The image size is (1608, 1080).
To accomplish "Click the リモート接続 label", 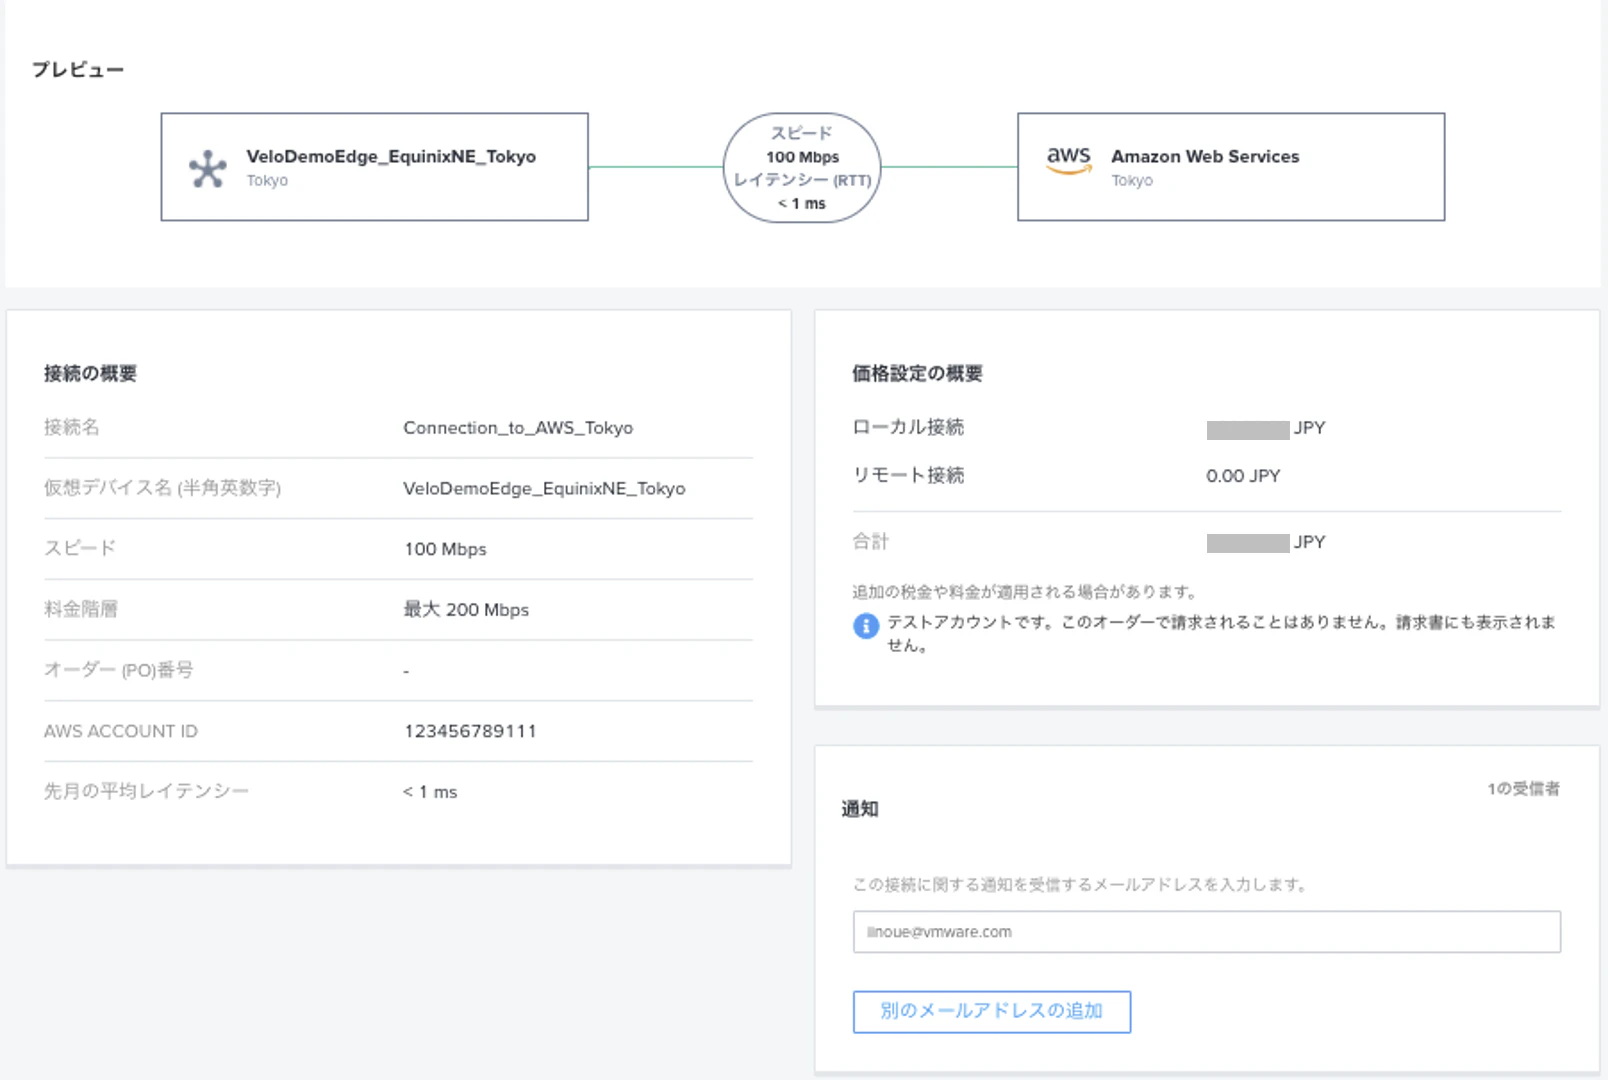I will (908, 476).
